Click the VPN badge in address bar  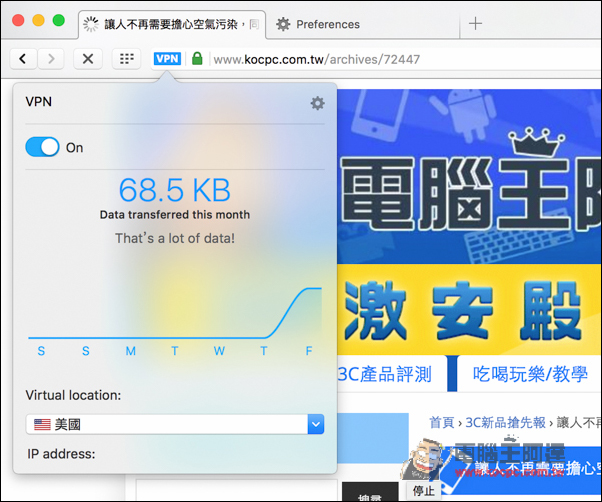pyautogui.click(x=166, y=59)
